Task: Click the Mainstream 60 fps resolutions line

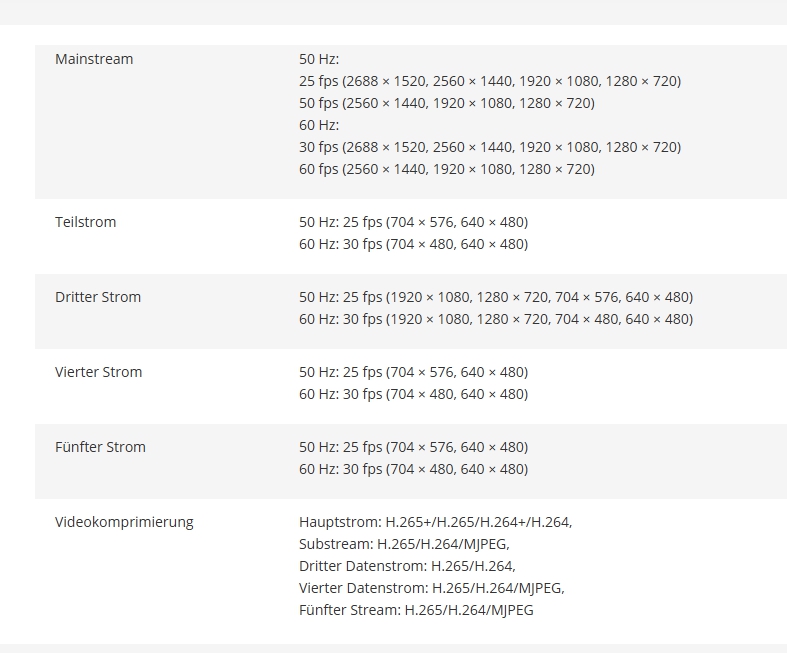Action: [x=446, y=169]
